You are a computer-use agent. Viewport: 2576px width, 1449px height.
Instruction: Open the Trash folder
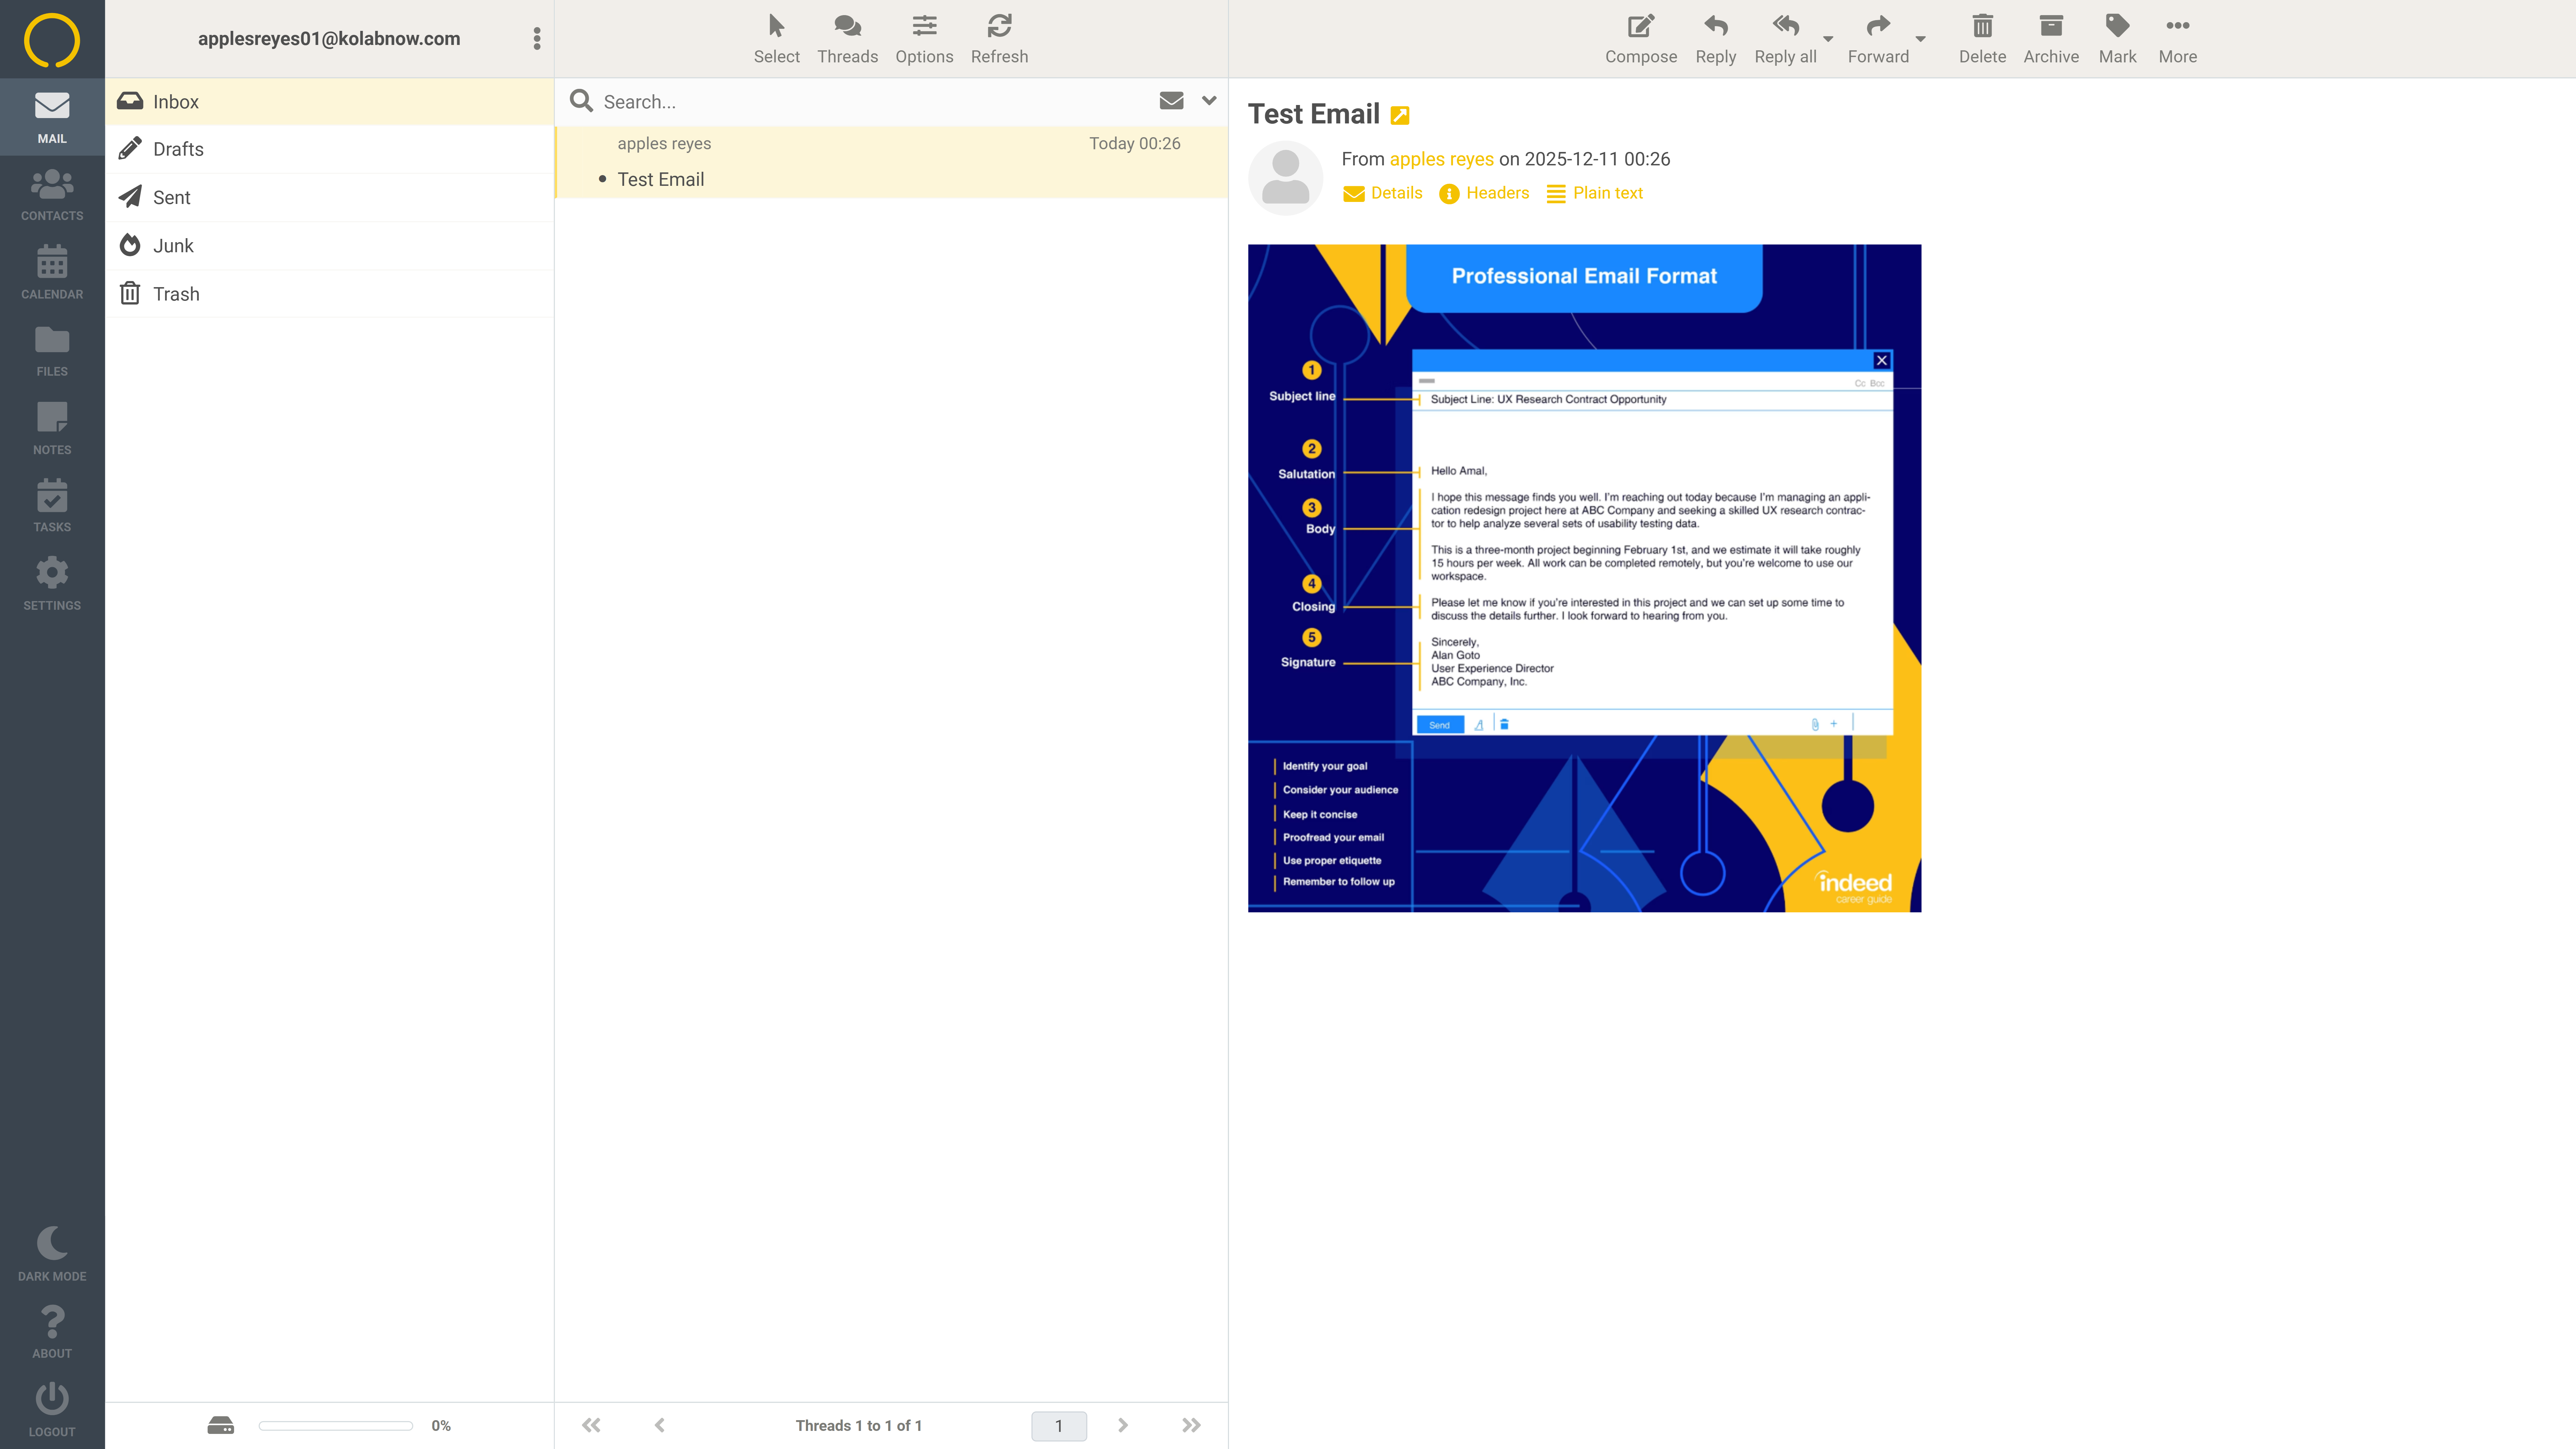coord(176,294)
